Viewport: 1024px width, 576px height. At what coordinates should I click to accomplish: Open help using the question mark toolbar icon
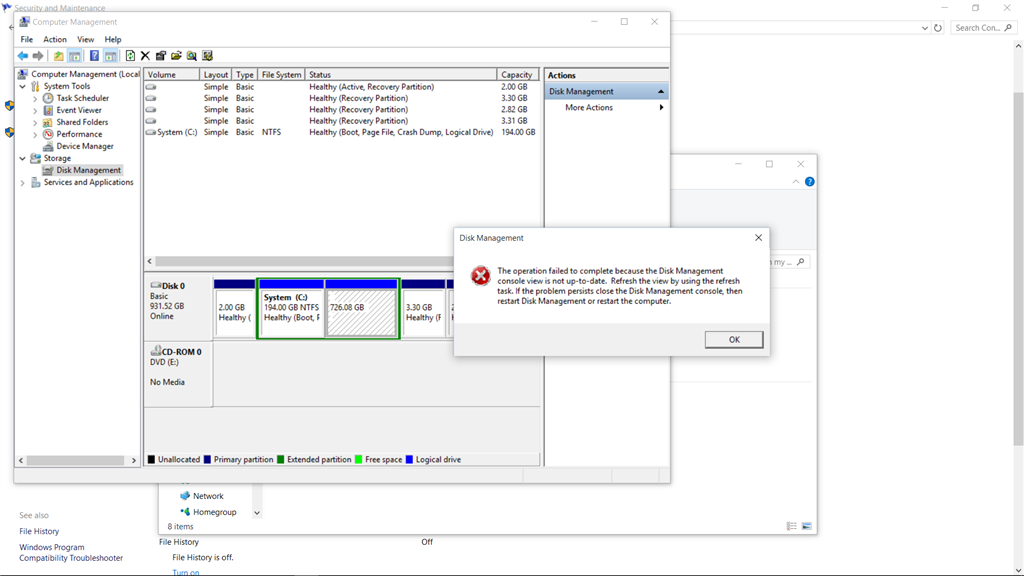[x=94, y=55]
